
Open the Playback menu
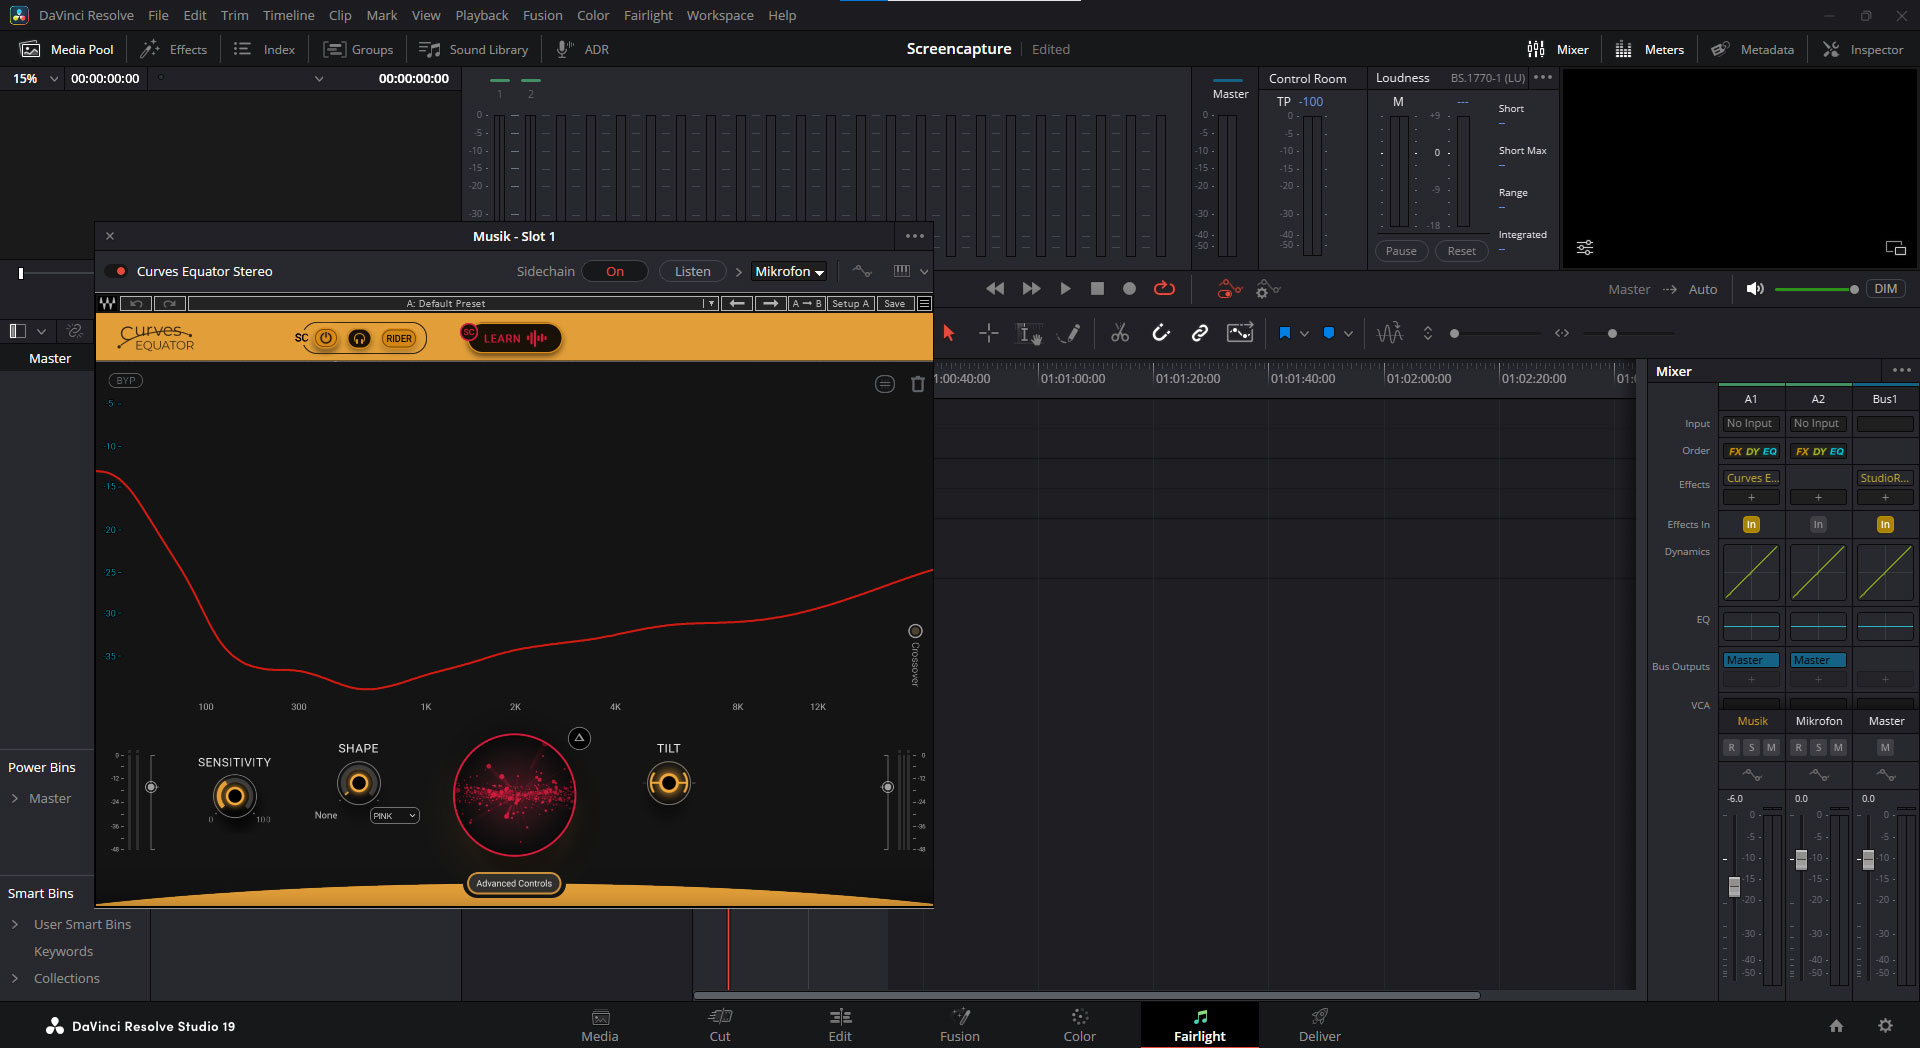(481, 15)
